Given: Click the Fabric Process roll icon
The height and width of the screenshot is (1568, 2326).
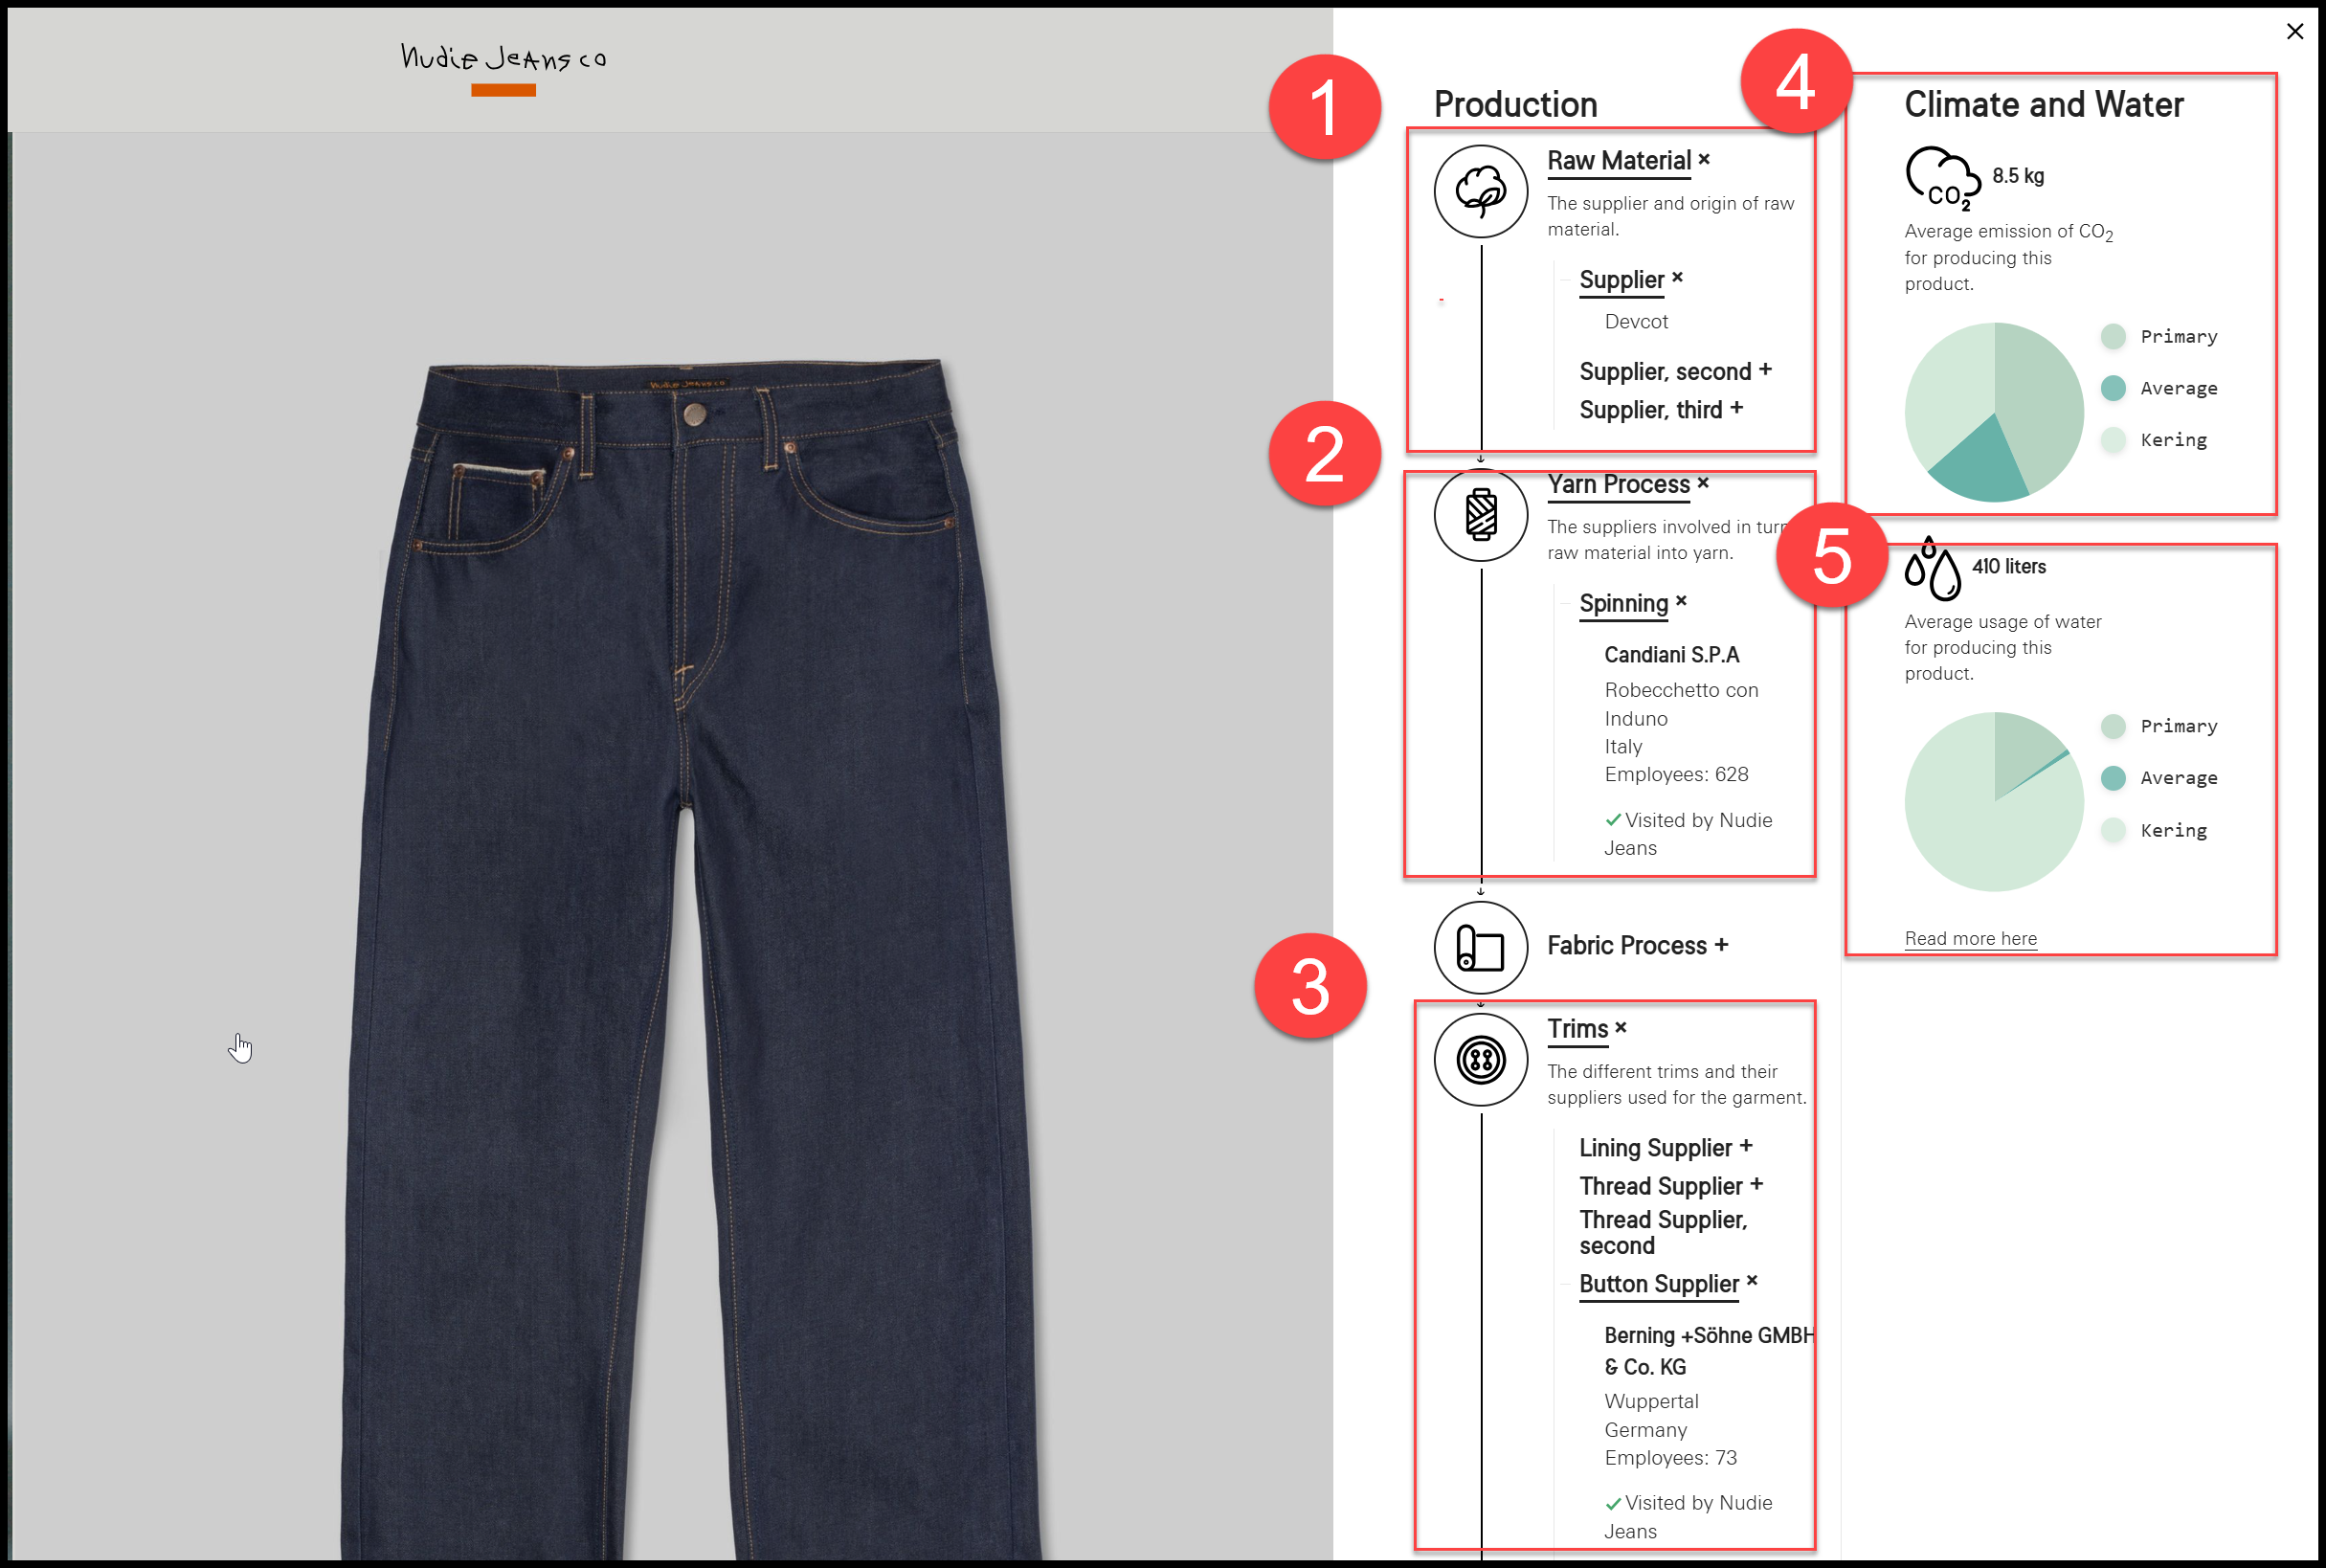Looking at the screenshot, I should 1480,947.
